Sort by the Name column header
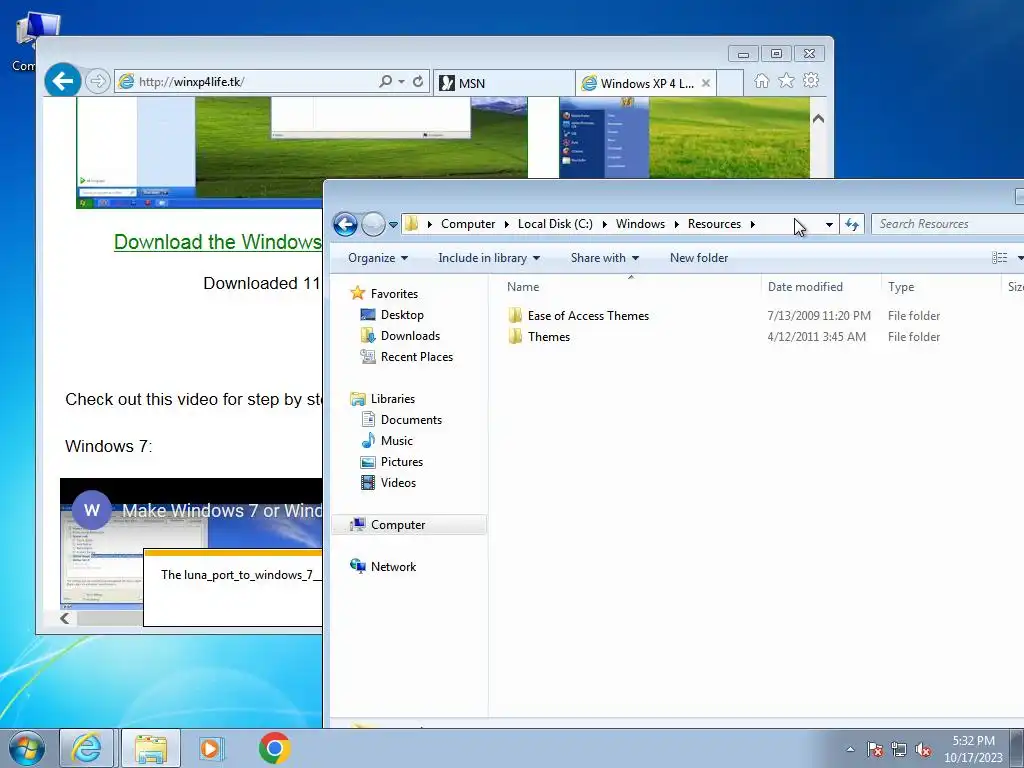Image resolution: width=1024 pixels, height=768 pixels. coord(630,287)
